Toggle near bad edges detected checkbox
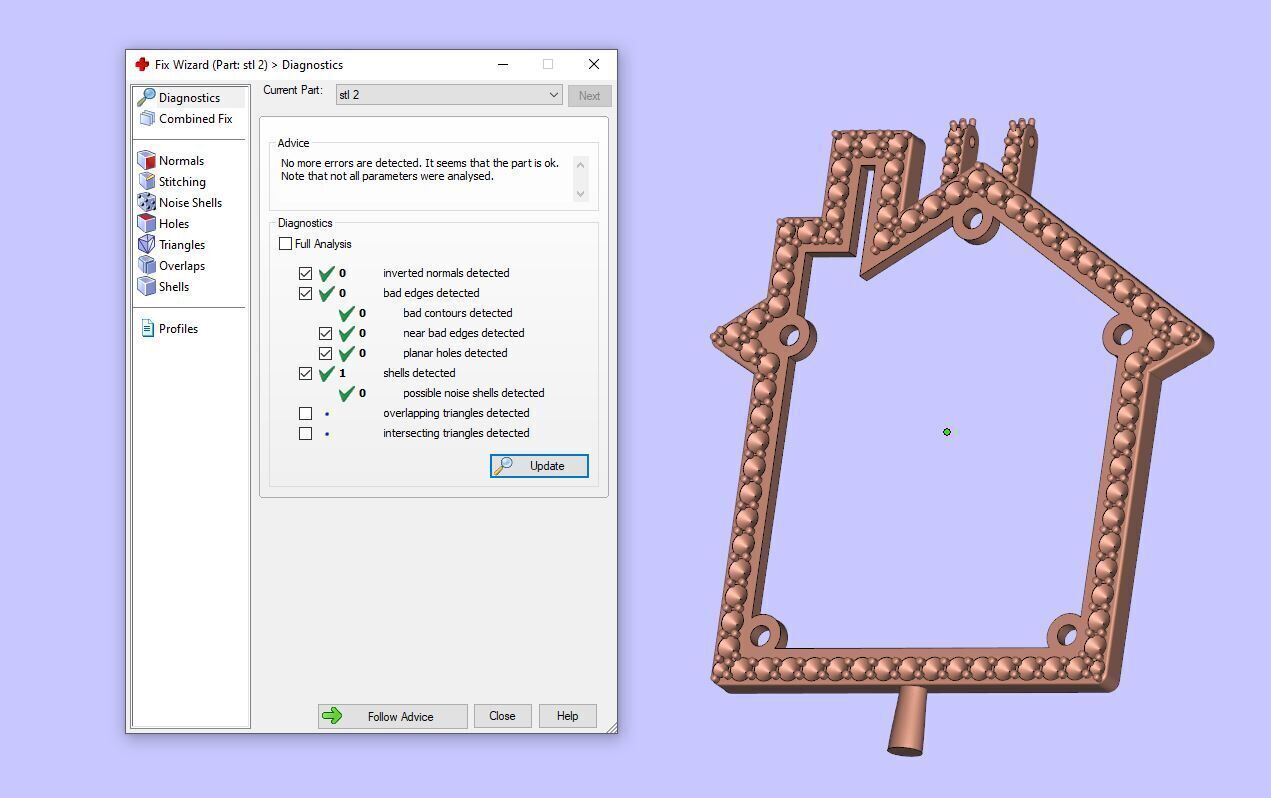This screenshot has height=798, width=1271. tap(326, 333)
